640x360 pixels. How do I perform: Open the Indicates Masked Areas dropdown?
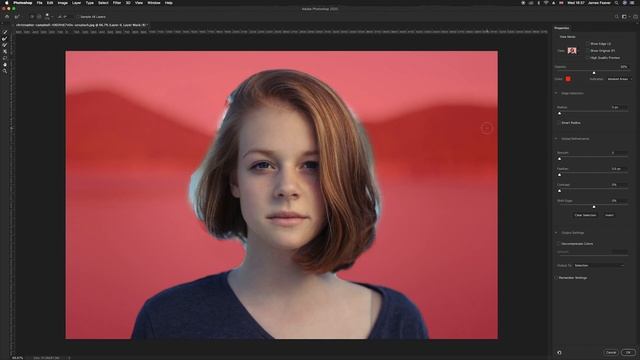tap(619, 79)
